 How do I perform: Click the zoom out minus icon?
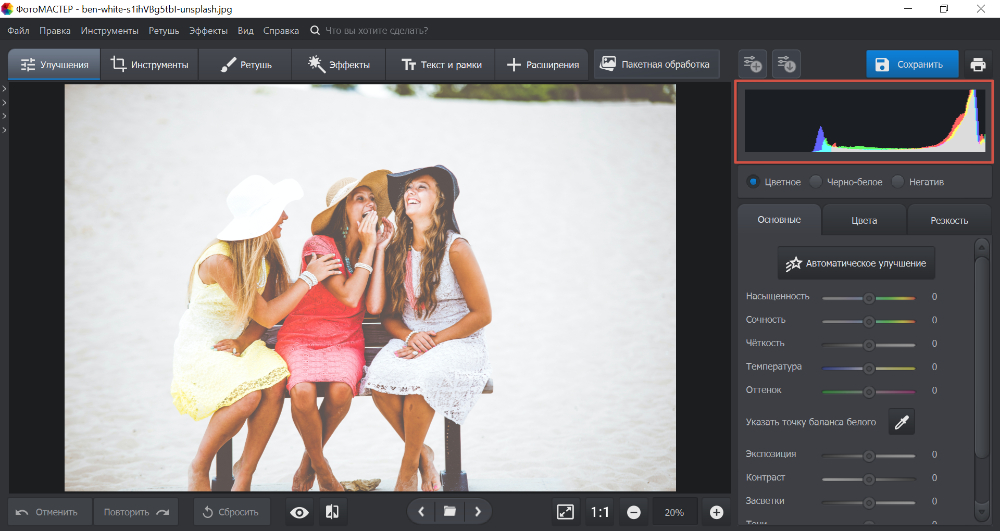634,512
